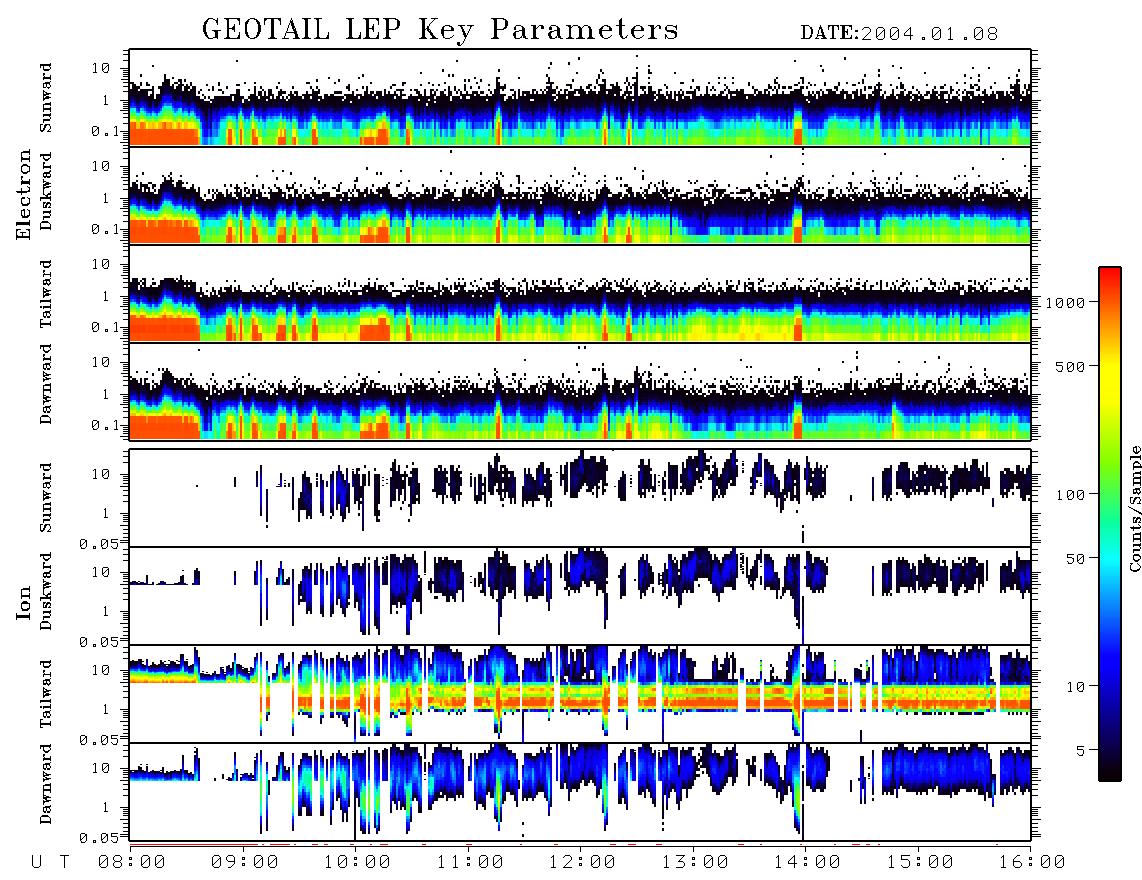Image resolution: width=1142 pixels, height=880 pixels.
Task: Open the Electron Sunward spectrogram panel
Action: (580, 98)
